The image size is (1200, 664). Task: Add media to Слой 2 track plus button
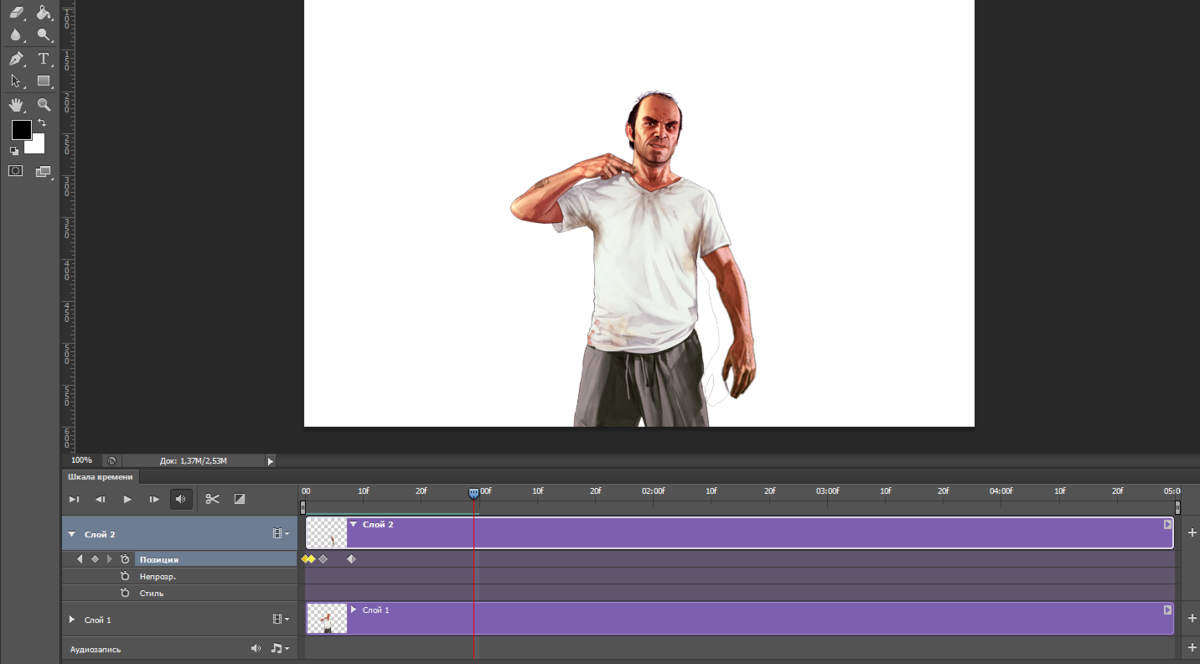tap(1190, 533)
